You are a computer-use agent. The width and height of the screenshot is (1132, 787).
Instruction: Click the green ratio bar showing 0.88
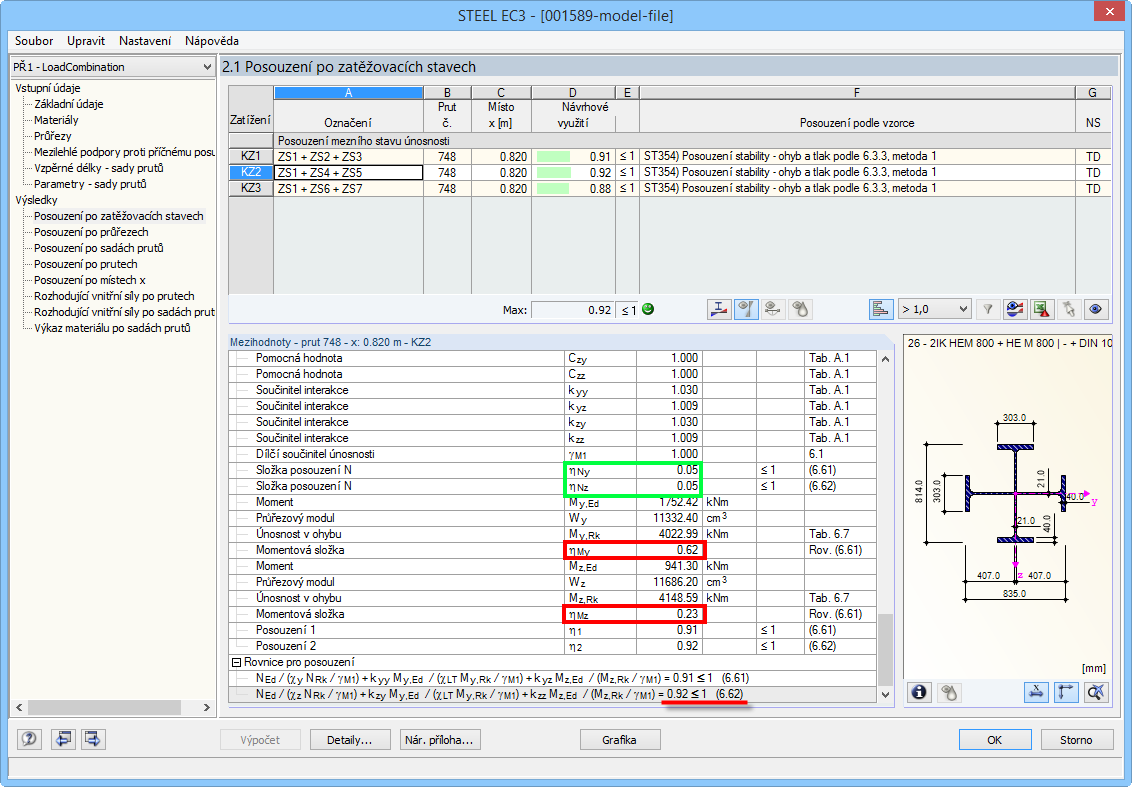pos(552,188)
